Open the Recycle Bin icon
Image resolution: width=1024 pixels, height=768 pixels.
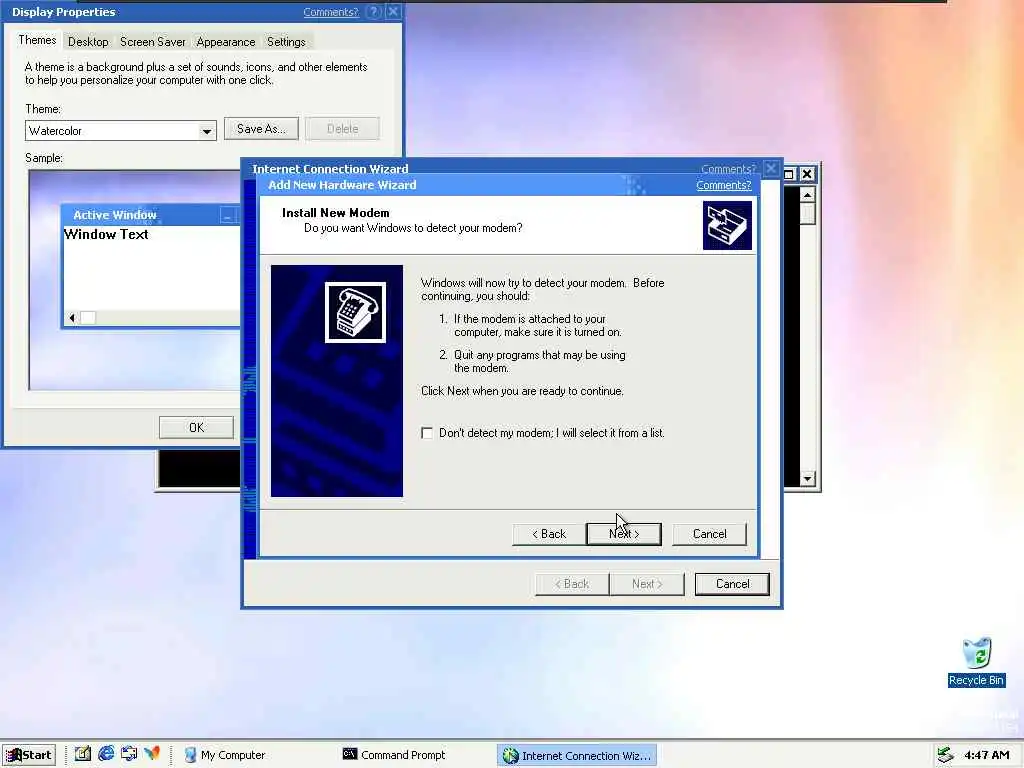pyautogui.click(x=976, y=662)
